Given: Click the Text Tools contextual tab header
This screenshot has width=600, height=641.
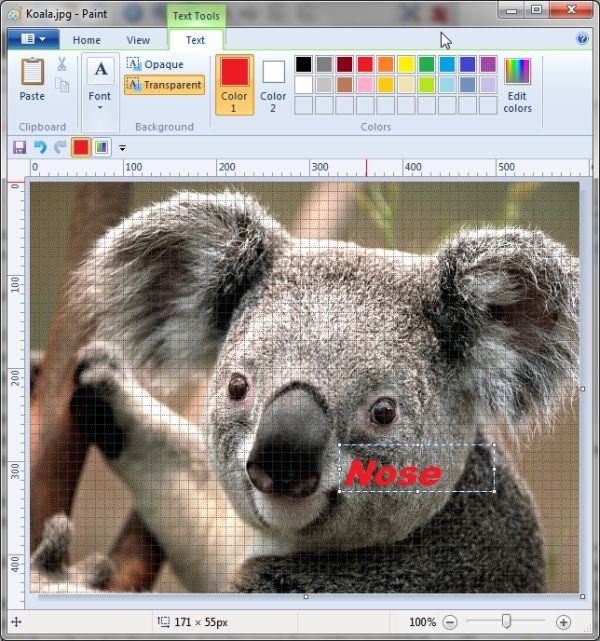Looking at the screenshot, I should click(196, 16).
